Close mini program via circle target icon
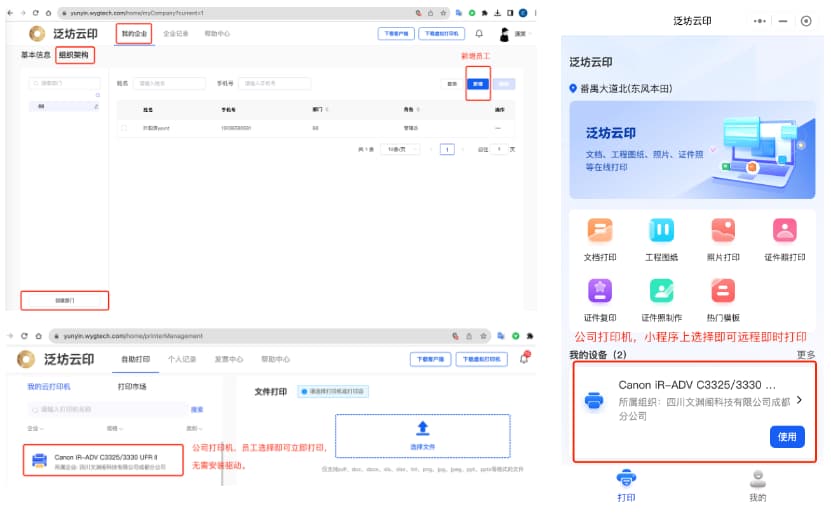The width and height of the screenshot is (831, 514). point(806,21)
